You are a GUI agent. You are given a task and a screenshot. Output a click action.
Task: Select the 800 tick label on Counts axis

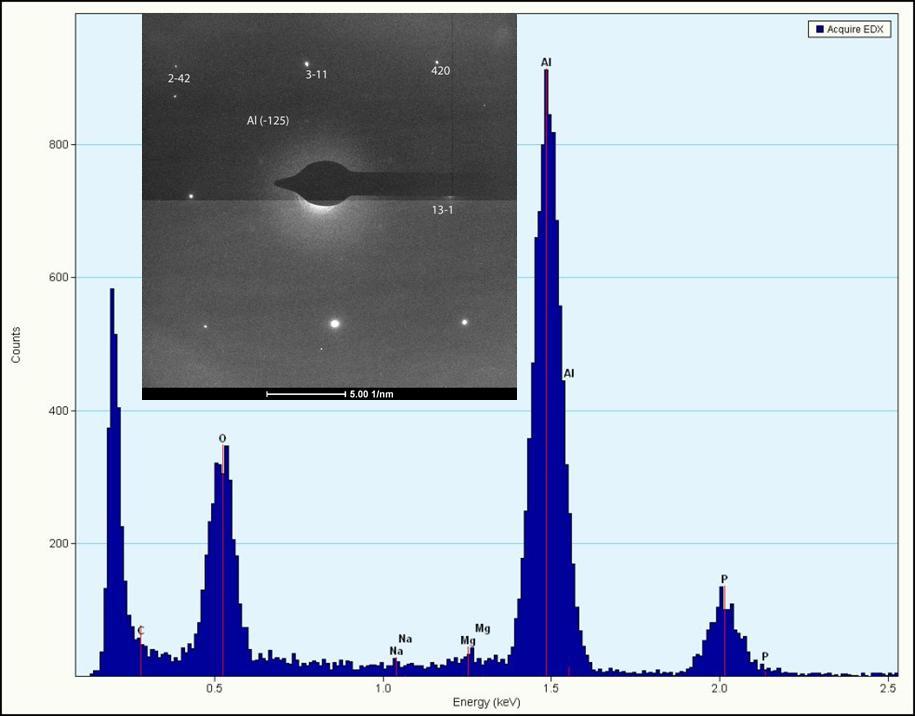click(60, 145)
